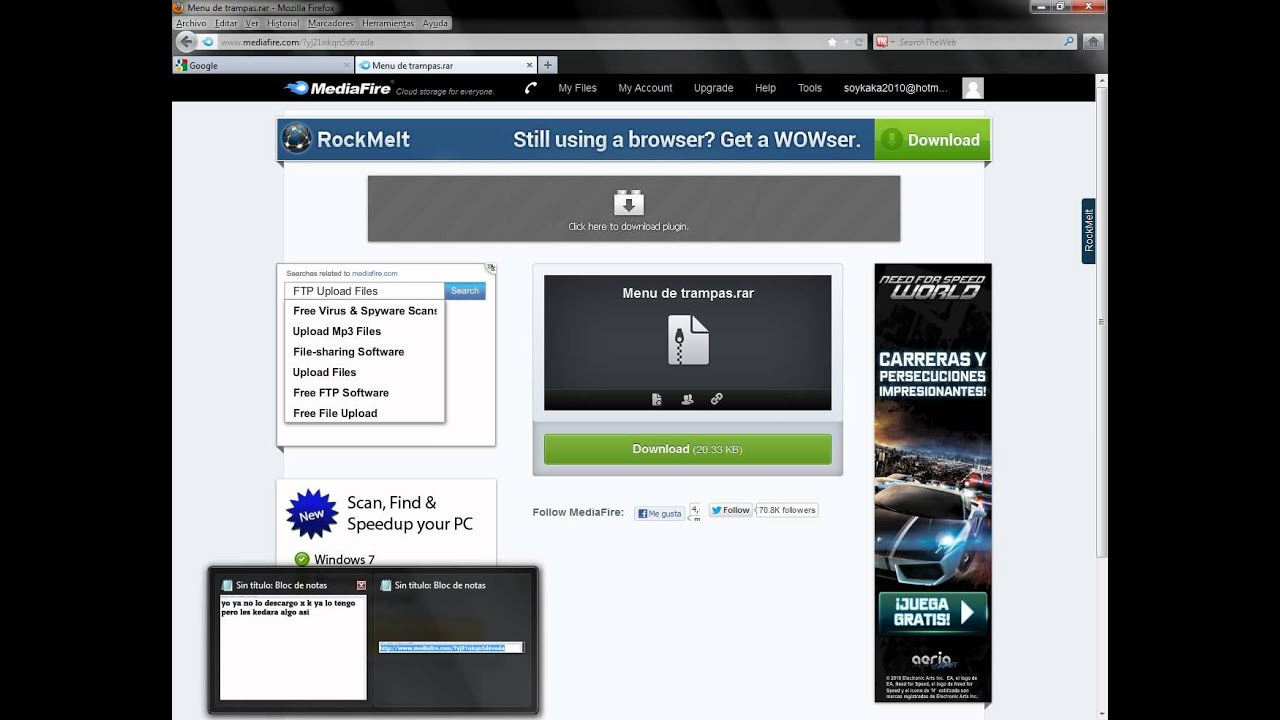Click the FTP Upload Files search field

tap(365, 291)
